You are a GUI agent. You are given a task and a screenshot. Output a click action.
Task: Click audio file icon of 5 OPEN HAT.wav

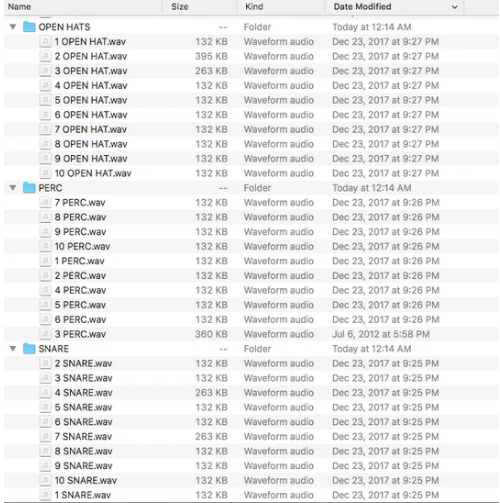pos(45,100)
